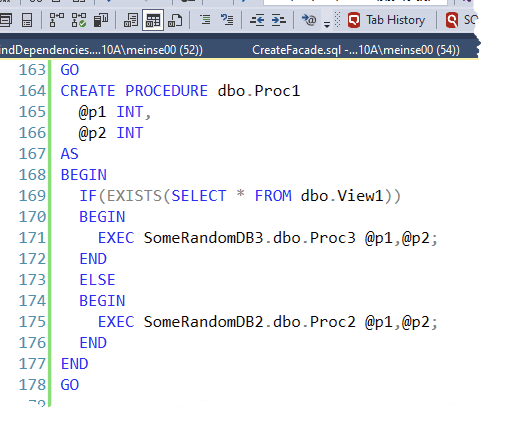Click line number 171 in the gutter
This screenshot has height=432, width=505.
click(x=32, y=238)
